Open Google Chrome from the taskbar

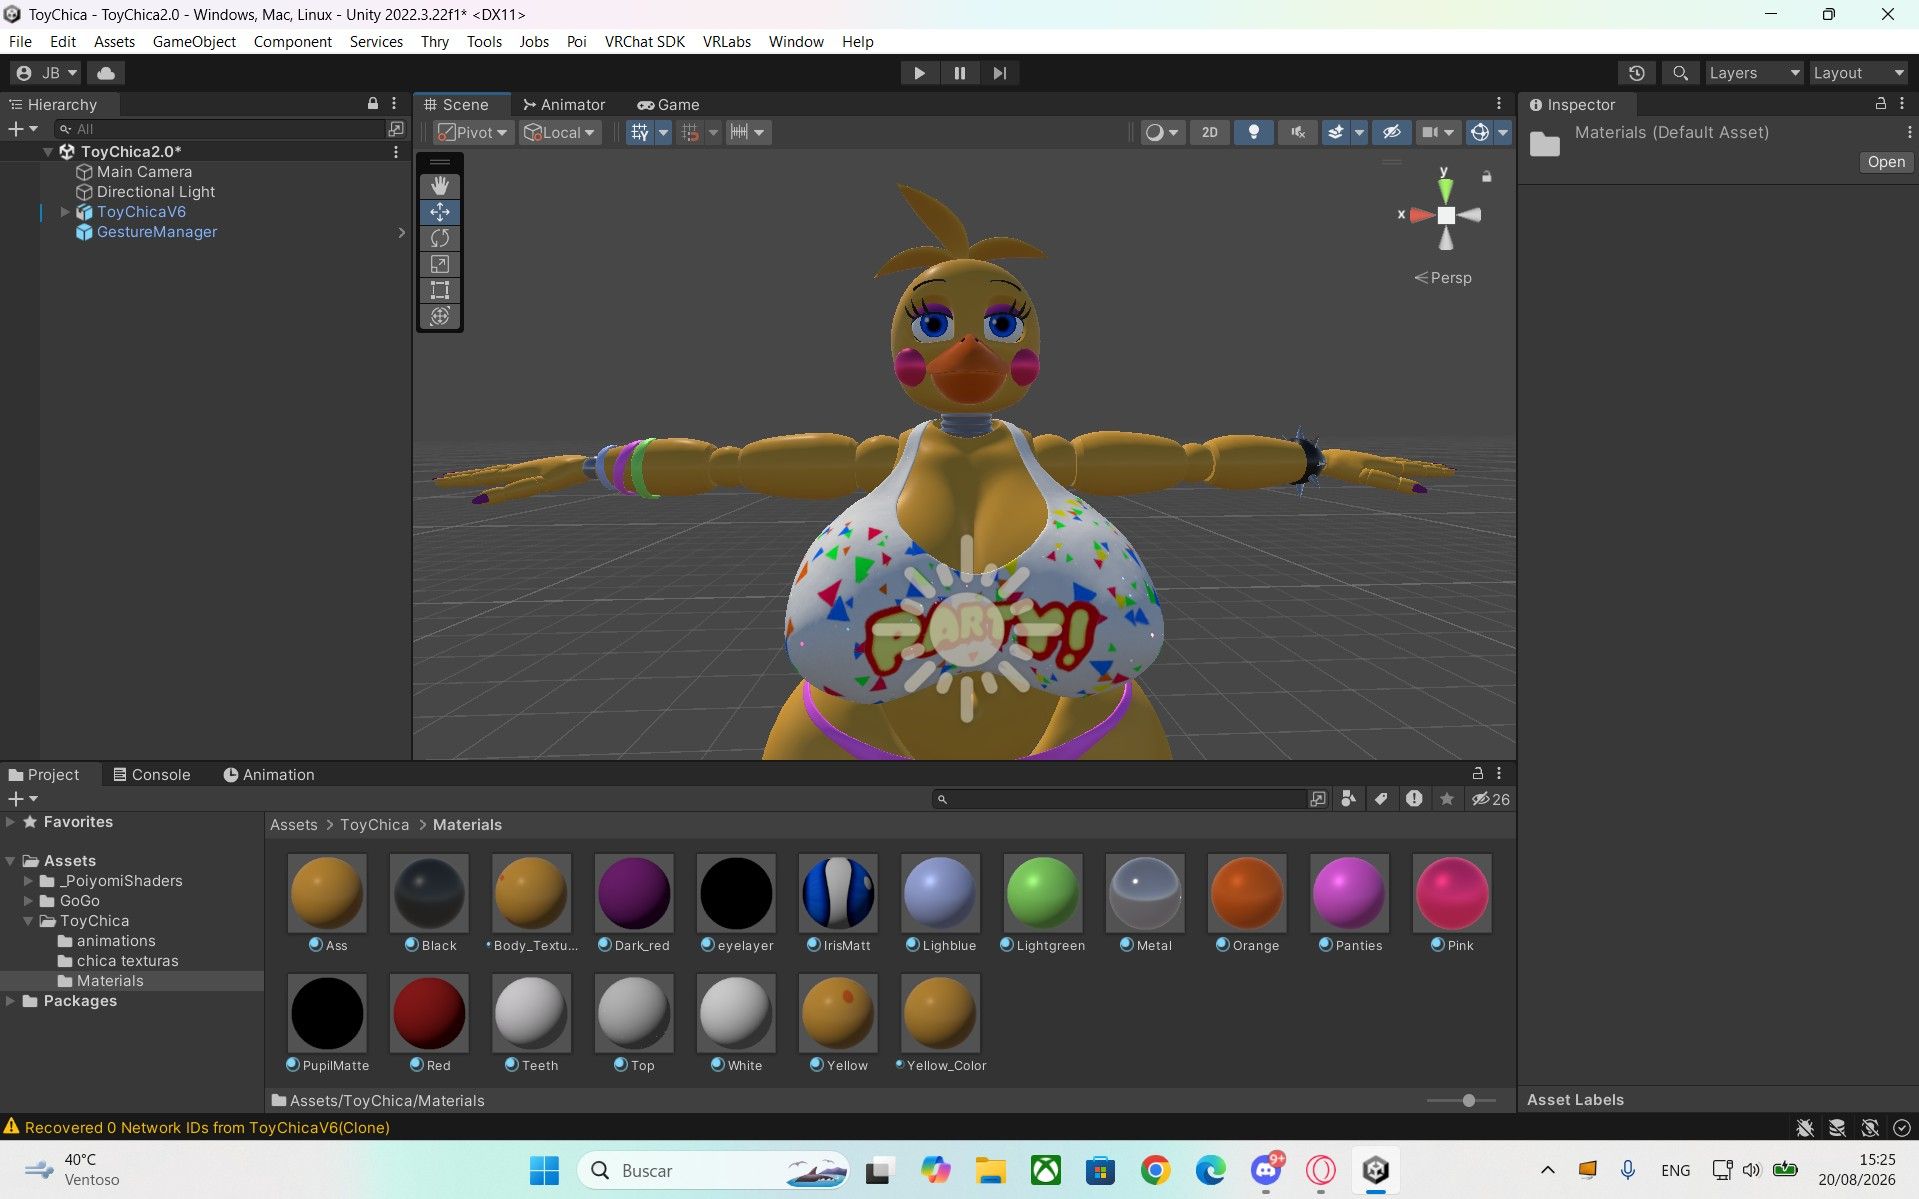(x=1156, y=1170)
